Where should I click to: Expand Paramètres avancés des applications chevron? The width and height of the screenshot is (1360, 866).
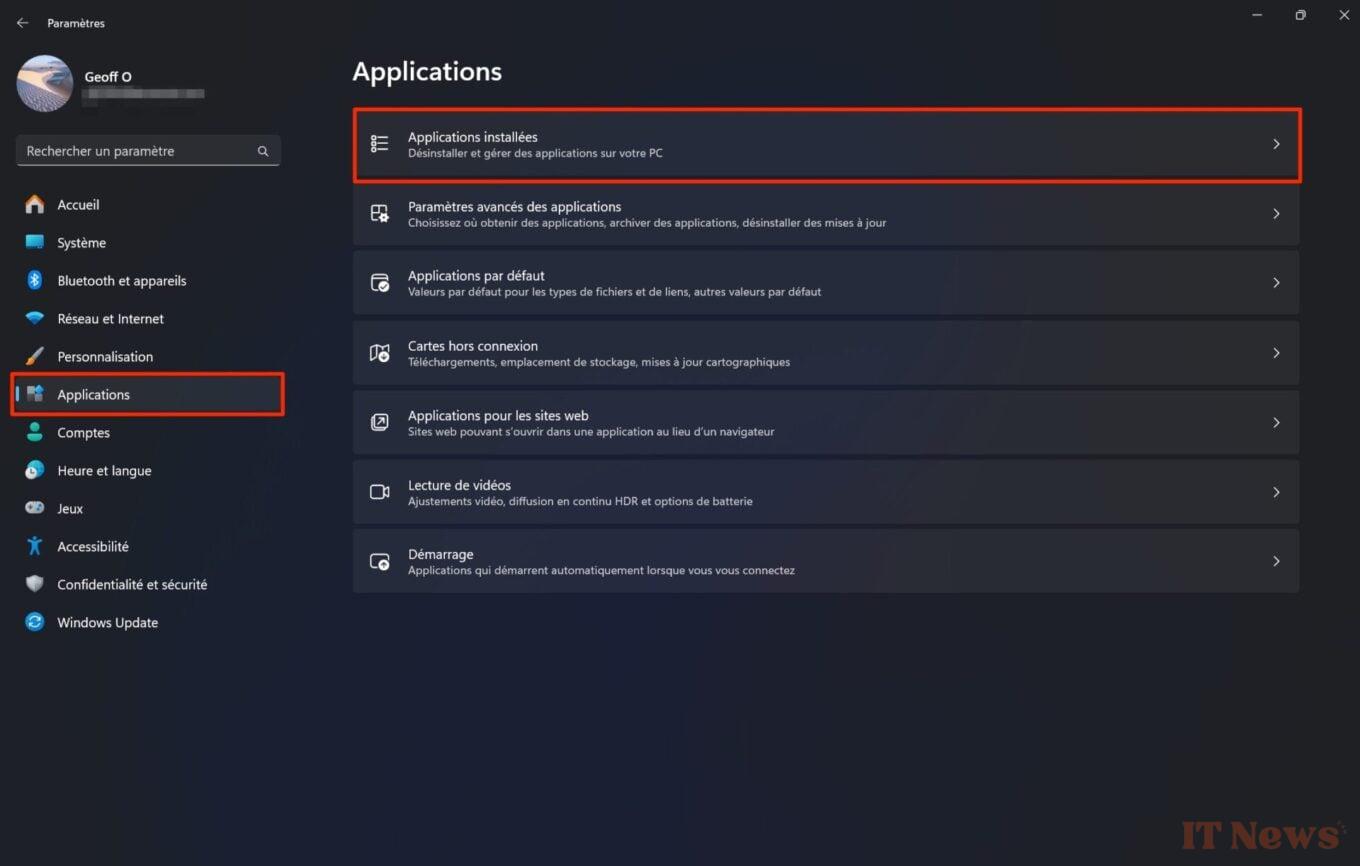(x=1276, y=213)
